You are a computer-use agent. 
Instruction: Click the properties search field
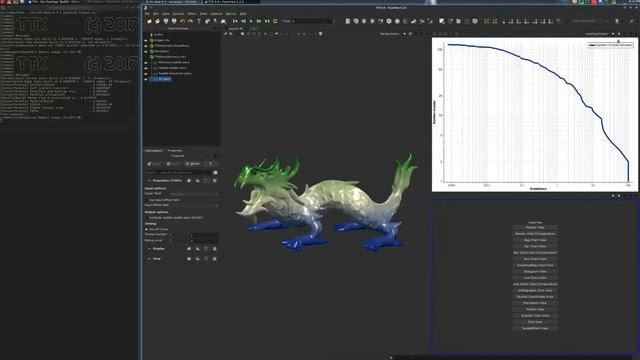click(x=179, y=173)
